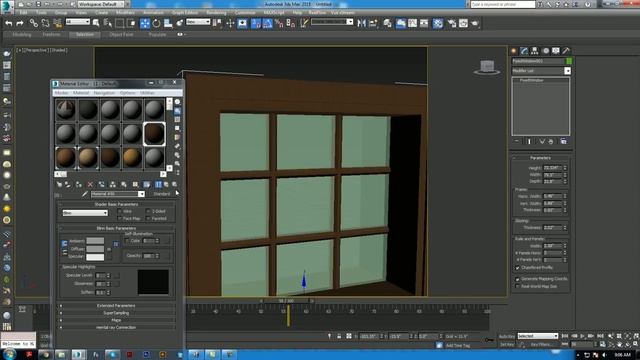Click the Sample Type sphere icon
This screenshot has width=640, height=360.
pyautogui.click(x=178, y=102)
